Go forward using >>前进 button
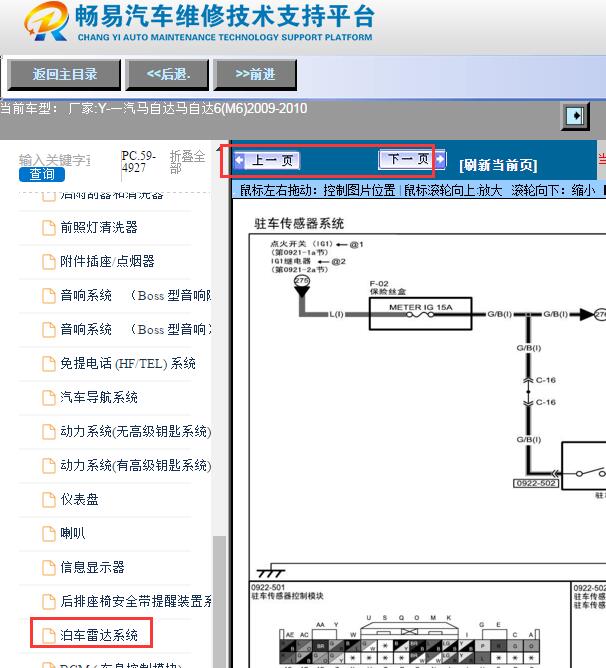 [x=255, y=75]
